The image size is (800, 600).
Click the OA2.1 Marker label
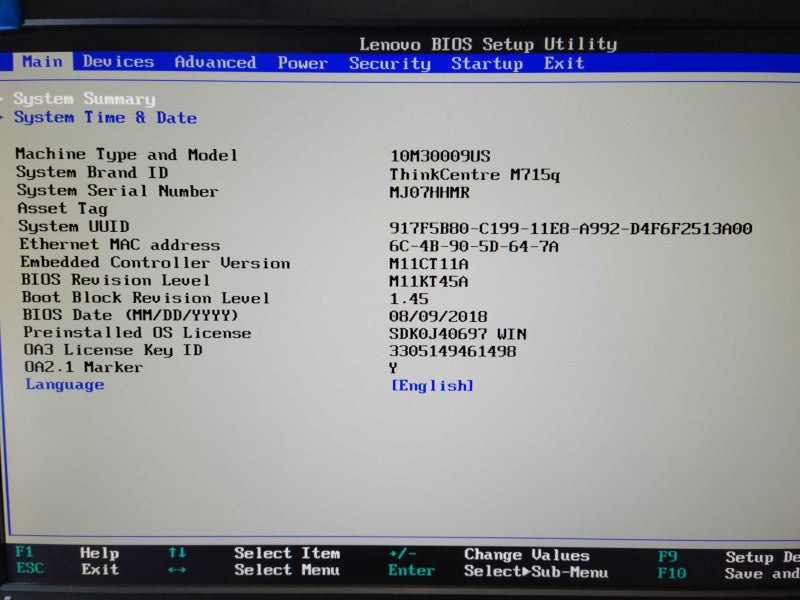tap(84, 367)
